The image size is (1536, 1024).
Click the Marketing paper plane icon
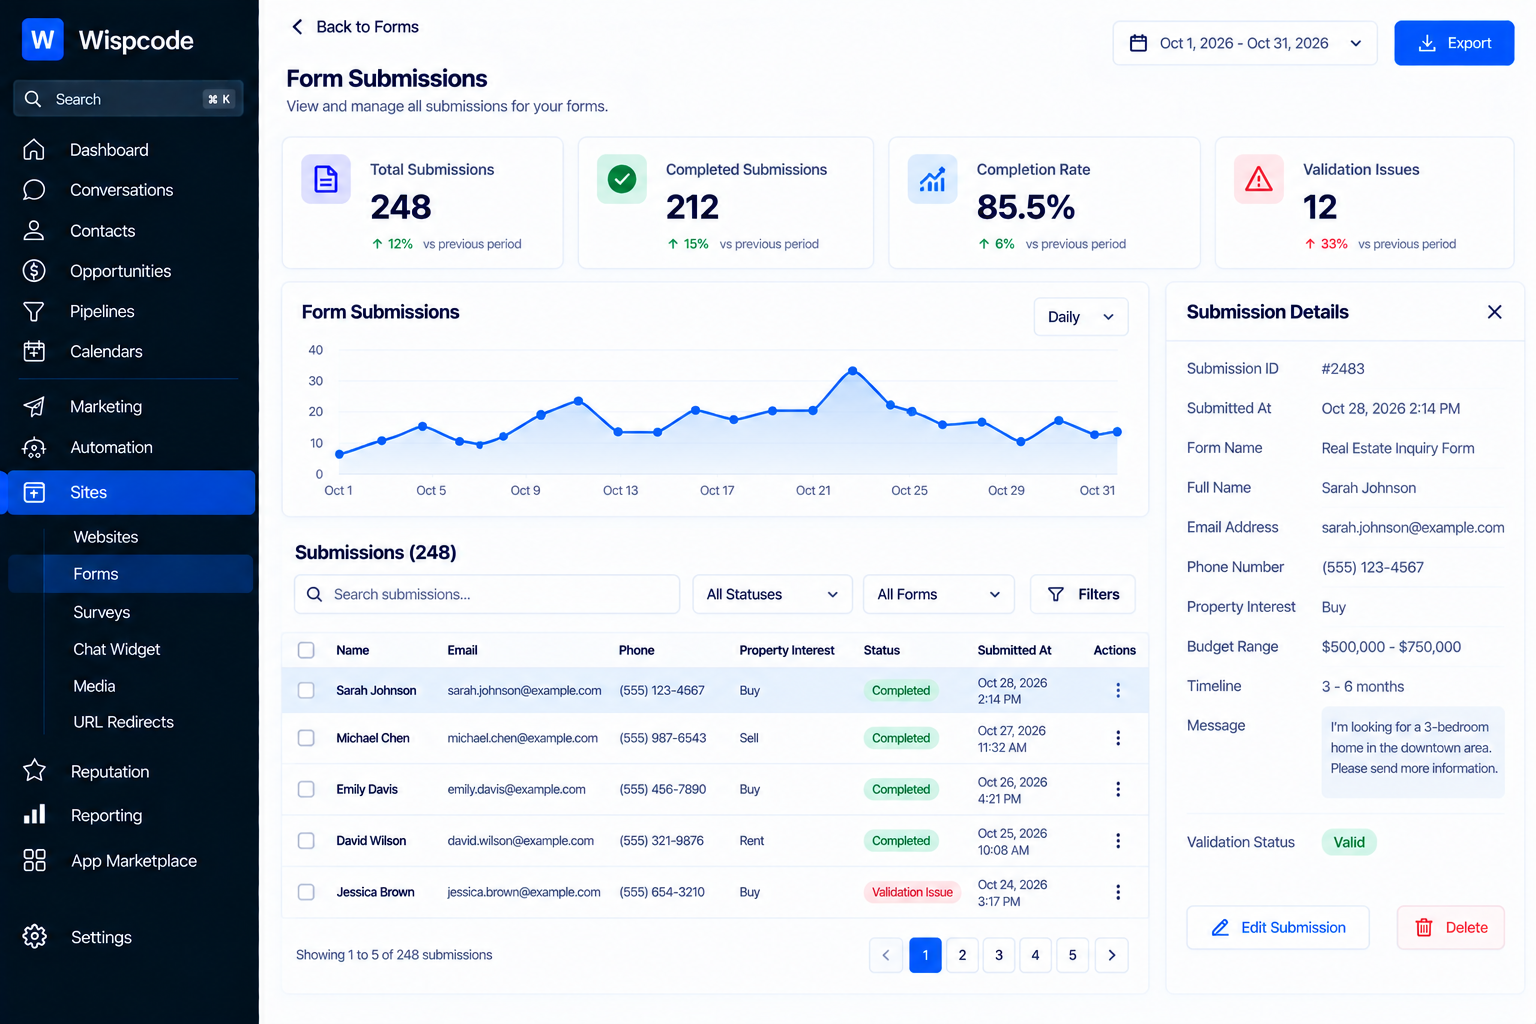(x=34, y=407)
